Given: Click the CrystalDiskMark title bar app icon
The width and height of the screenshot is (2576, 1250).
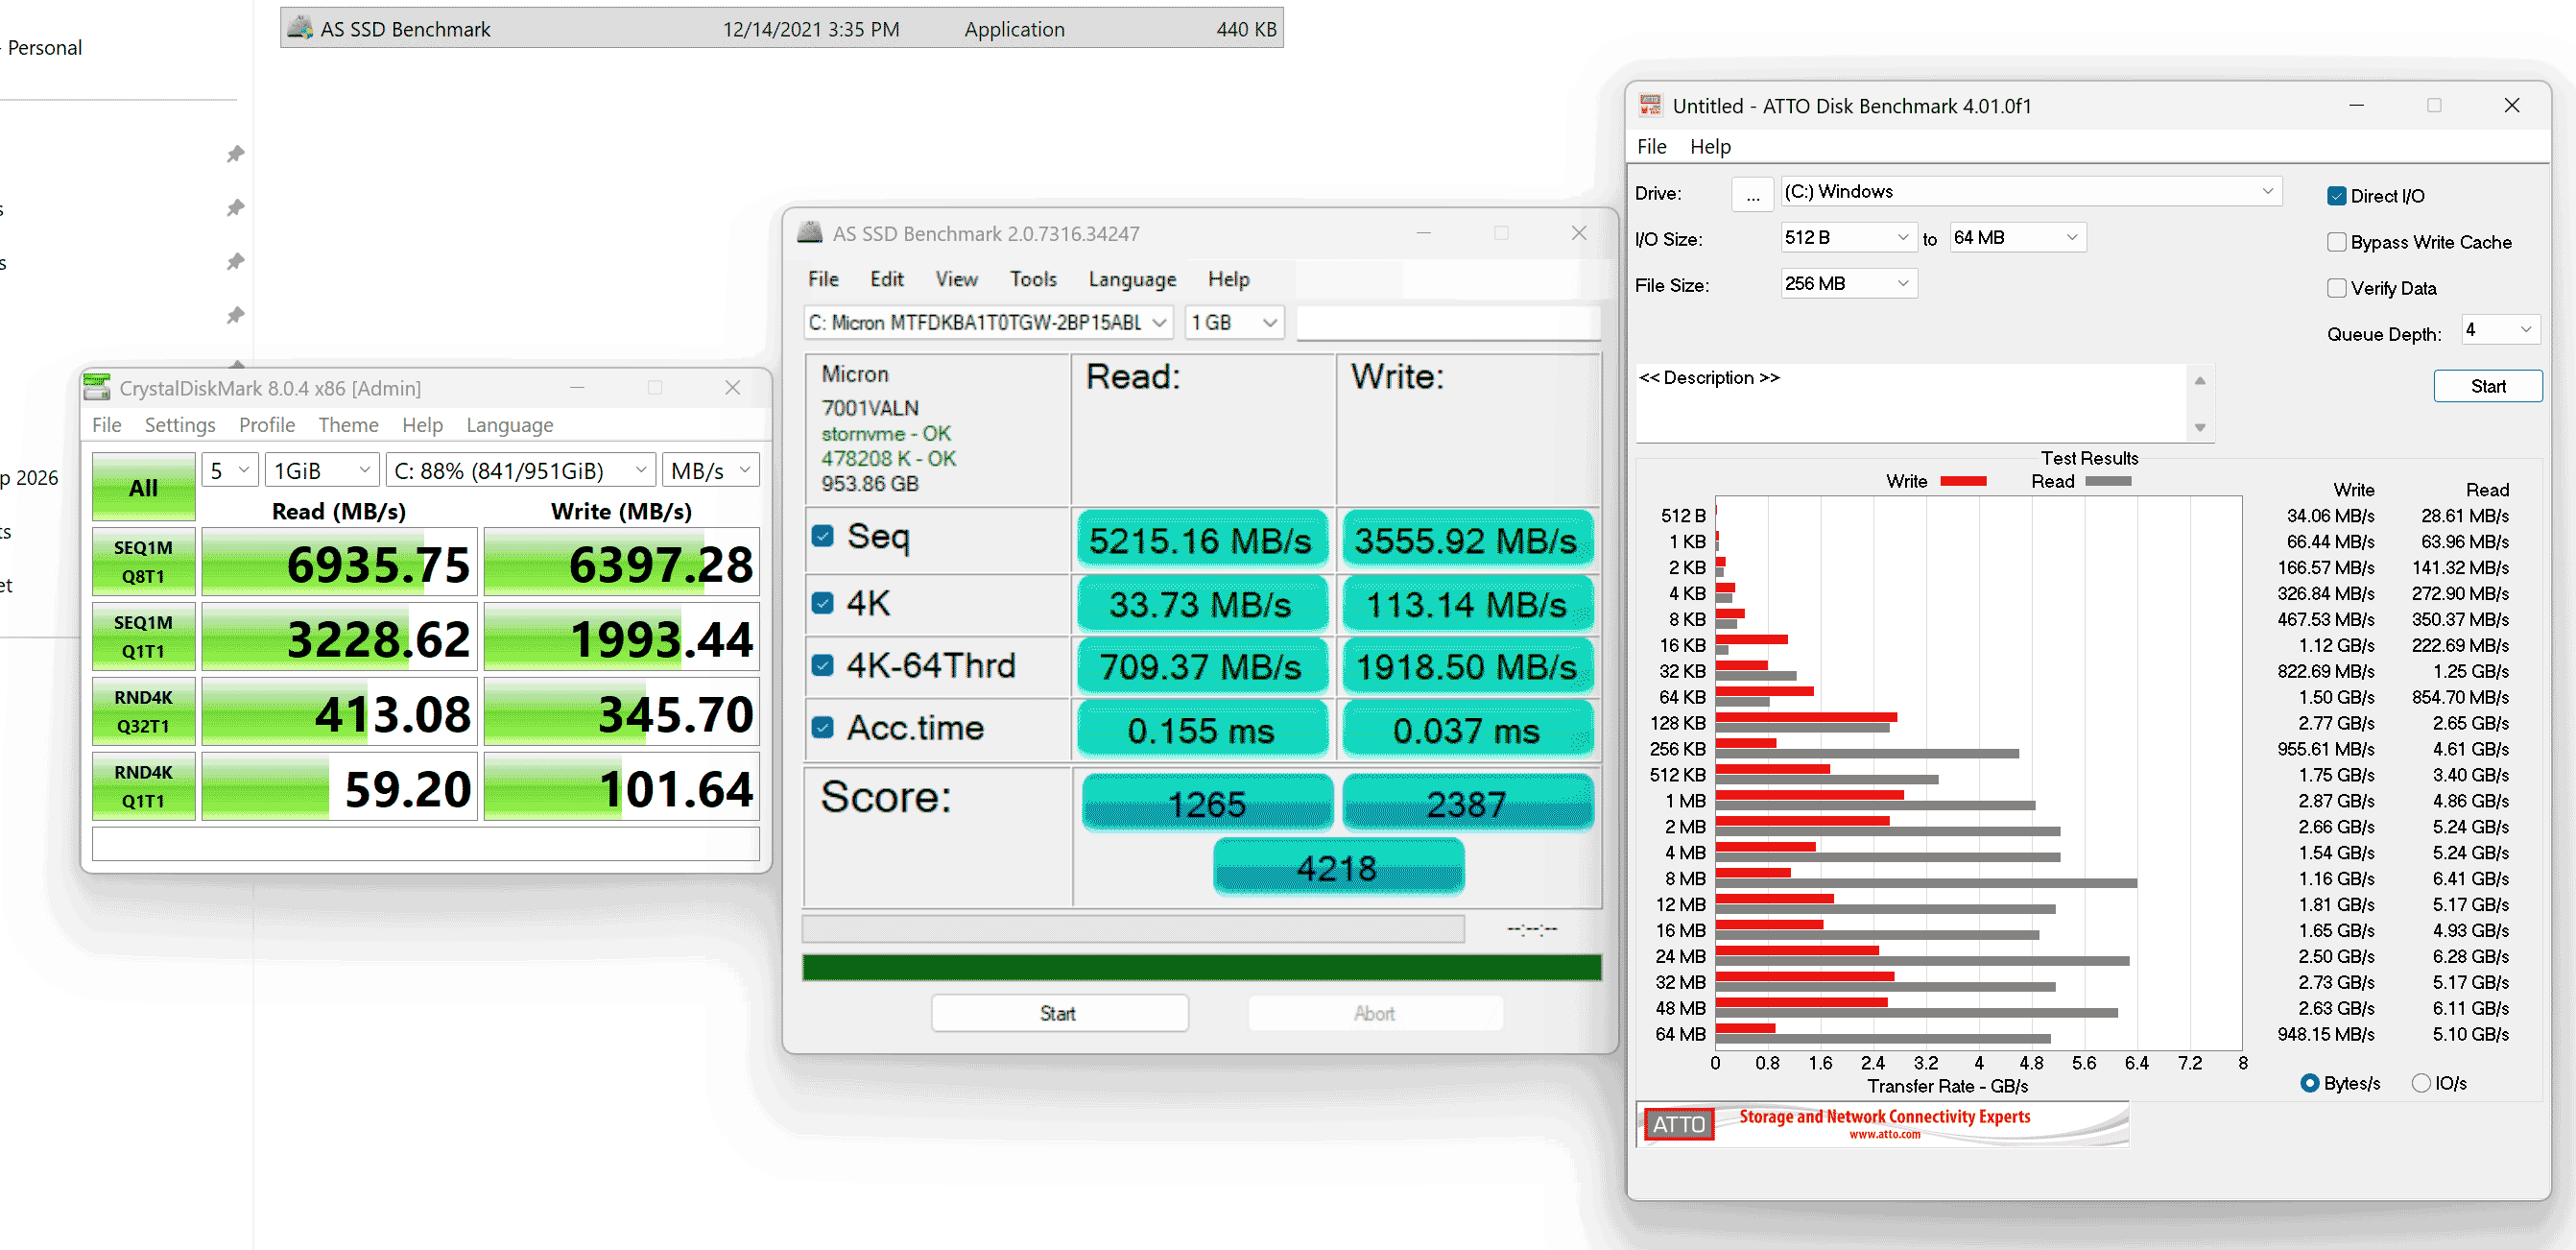Looking at the screenshot, I should point(97,387).
